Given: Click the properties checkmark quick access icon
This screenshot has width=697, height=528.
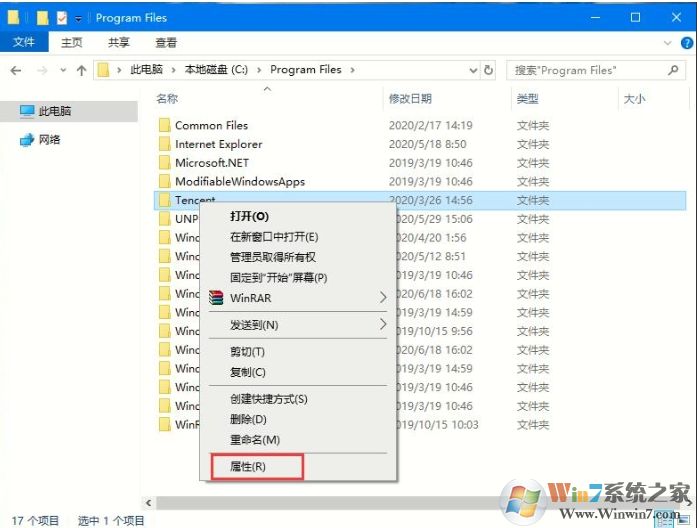Looking at the screenshot, I should (x=62, y=18).
